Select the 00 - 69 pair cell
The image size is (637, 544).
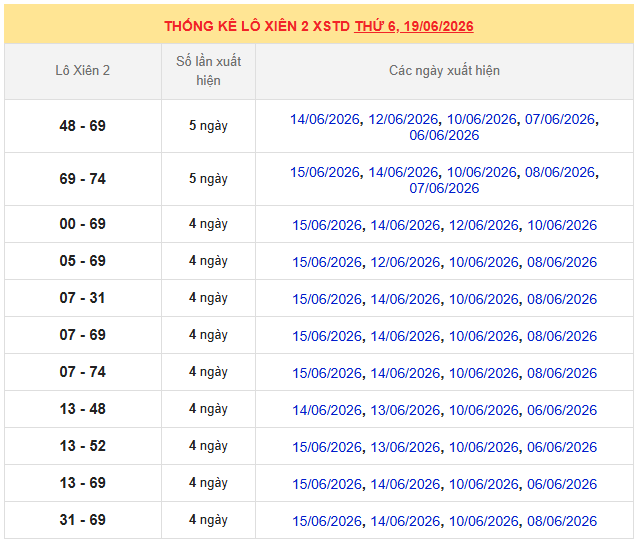coord(82,224)
